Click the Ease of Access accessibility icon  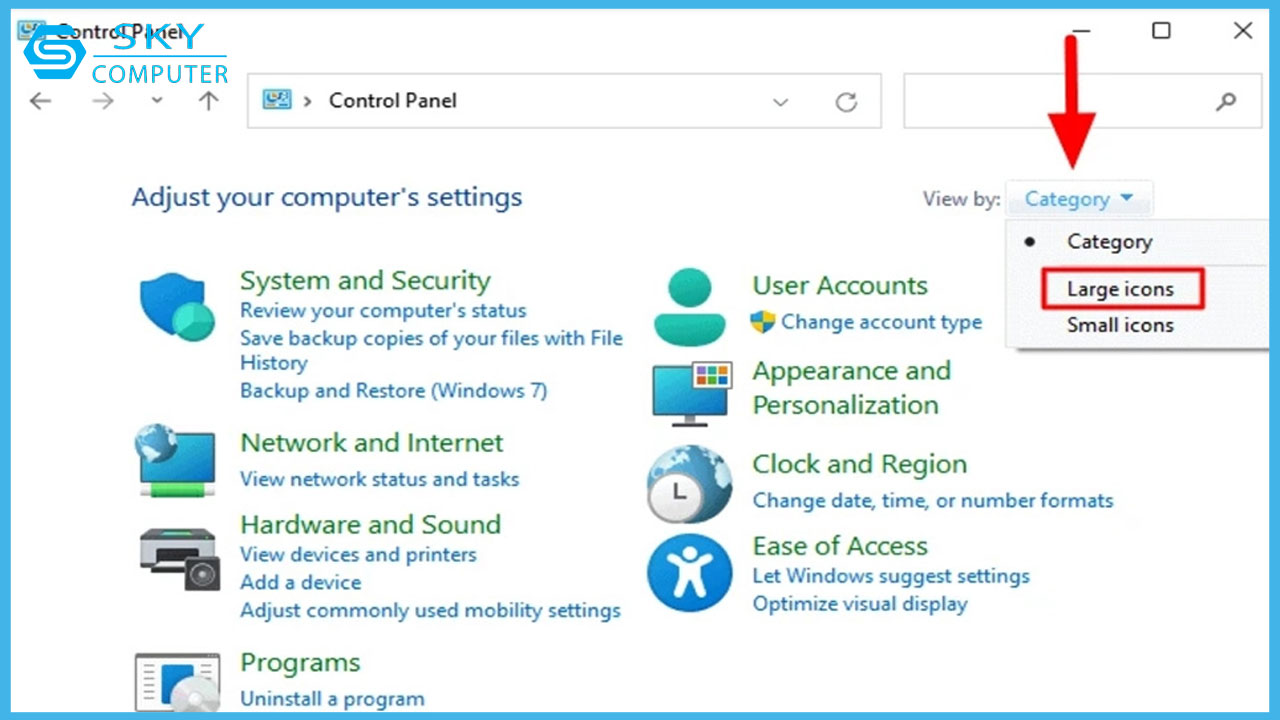689,573
